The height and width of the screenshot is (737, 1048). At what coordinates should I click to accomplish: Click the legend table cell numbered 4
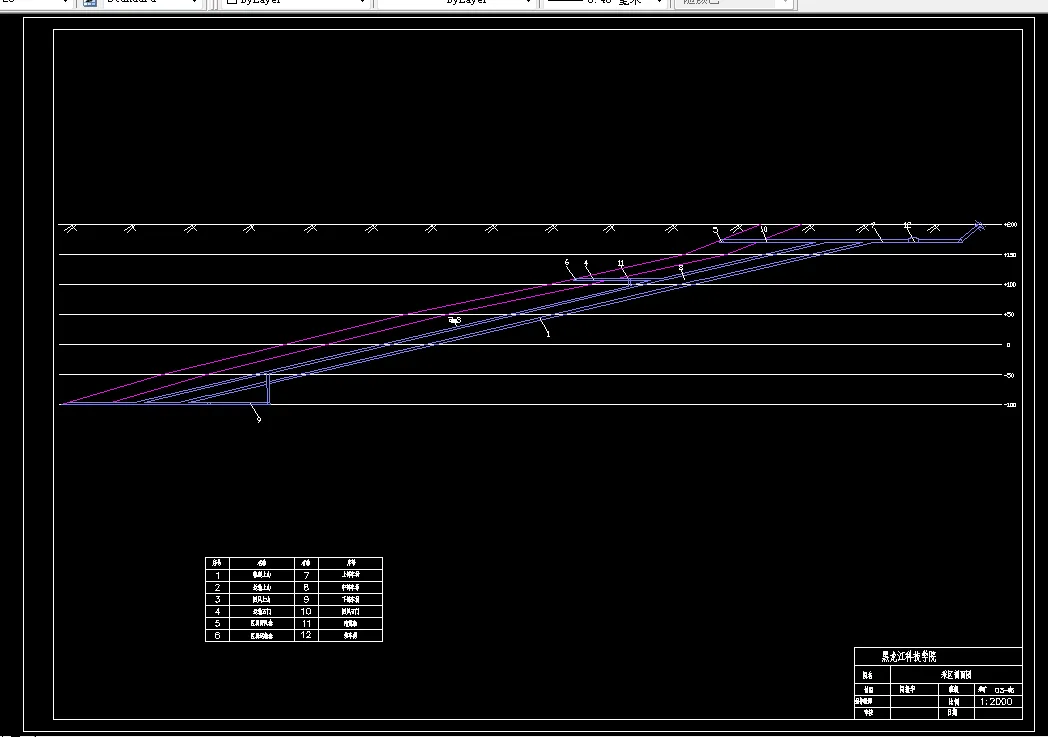(x=217, y=611)
